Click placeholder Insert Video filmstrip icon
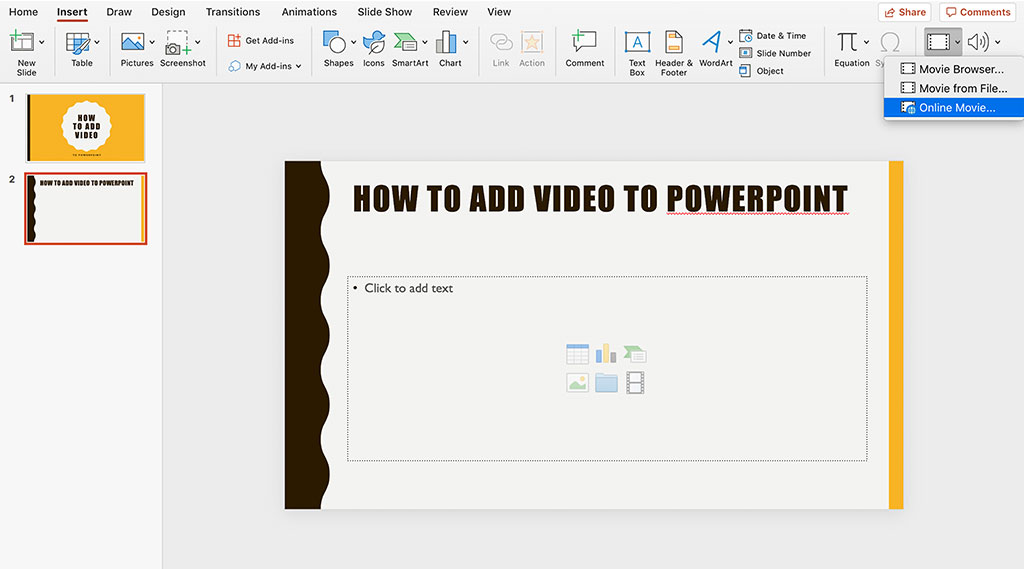The height and width of the screenshot is (569, 1024). tap(635, 383)
